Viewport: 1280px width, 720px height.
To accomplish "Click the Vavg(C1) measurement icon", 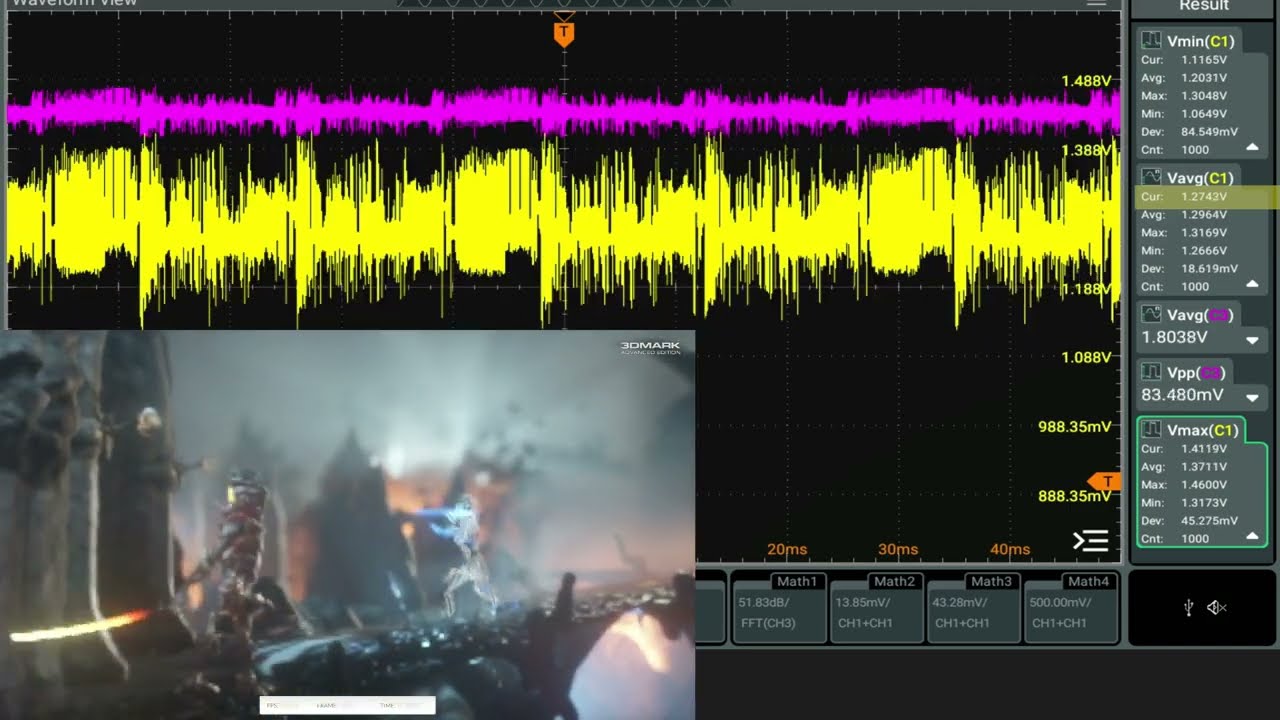I will [1151, 178].
